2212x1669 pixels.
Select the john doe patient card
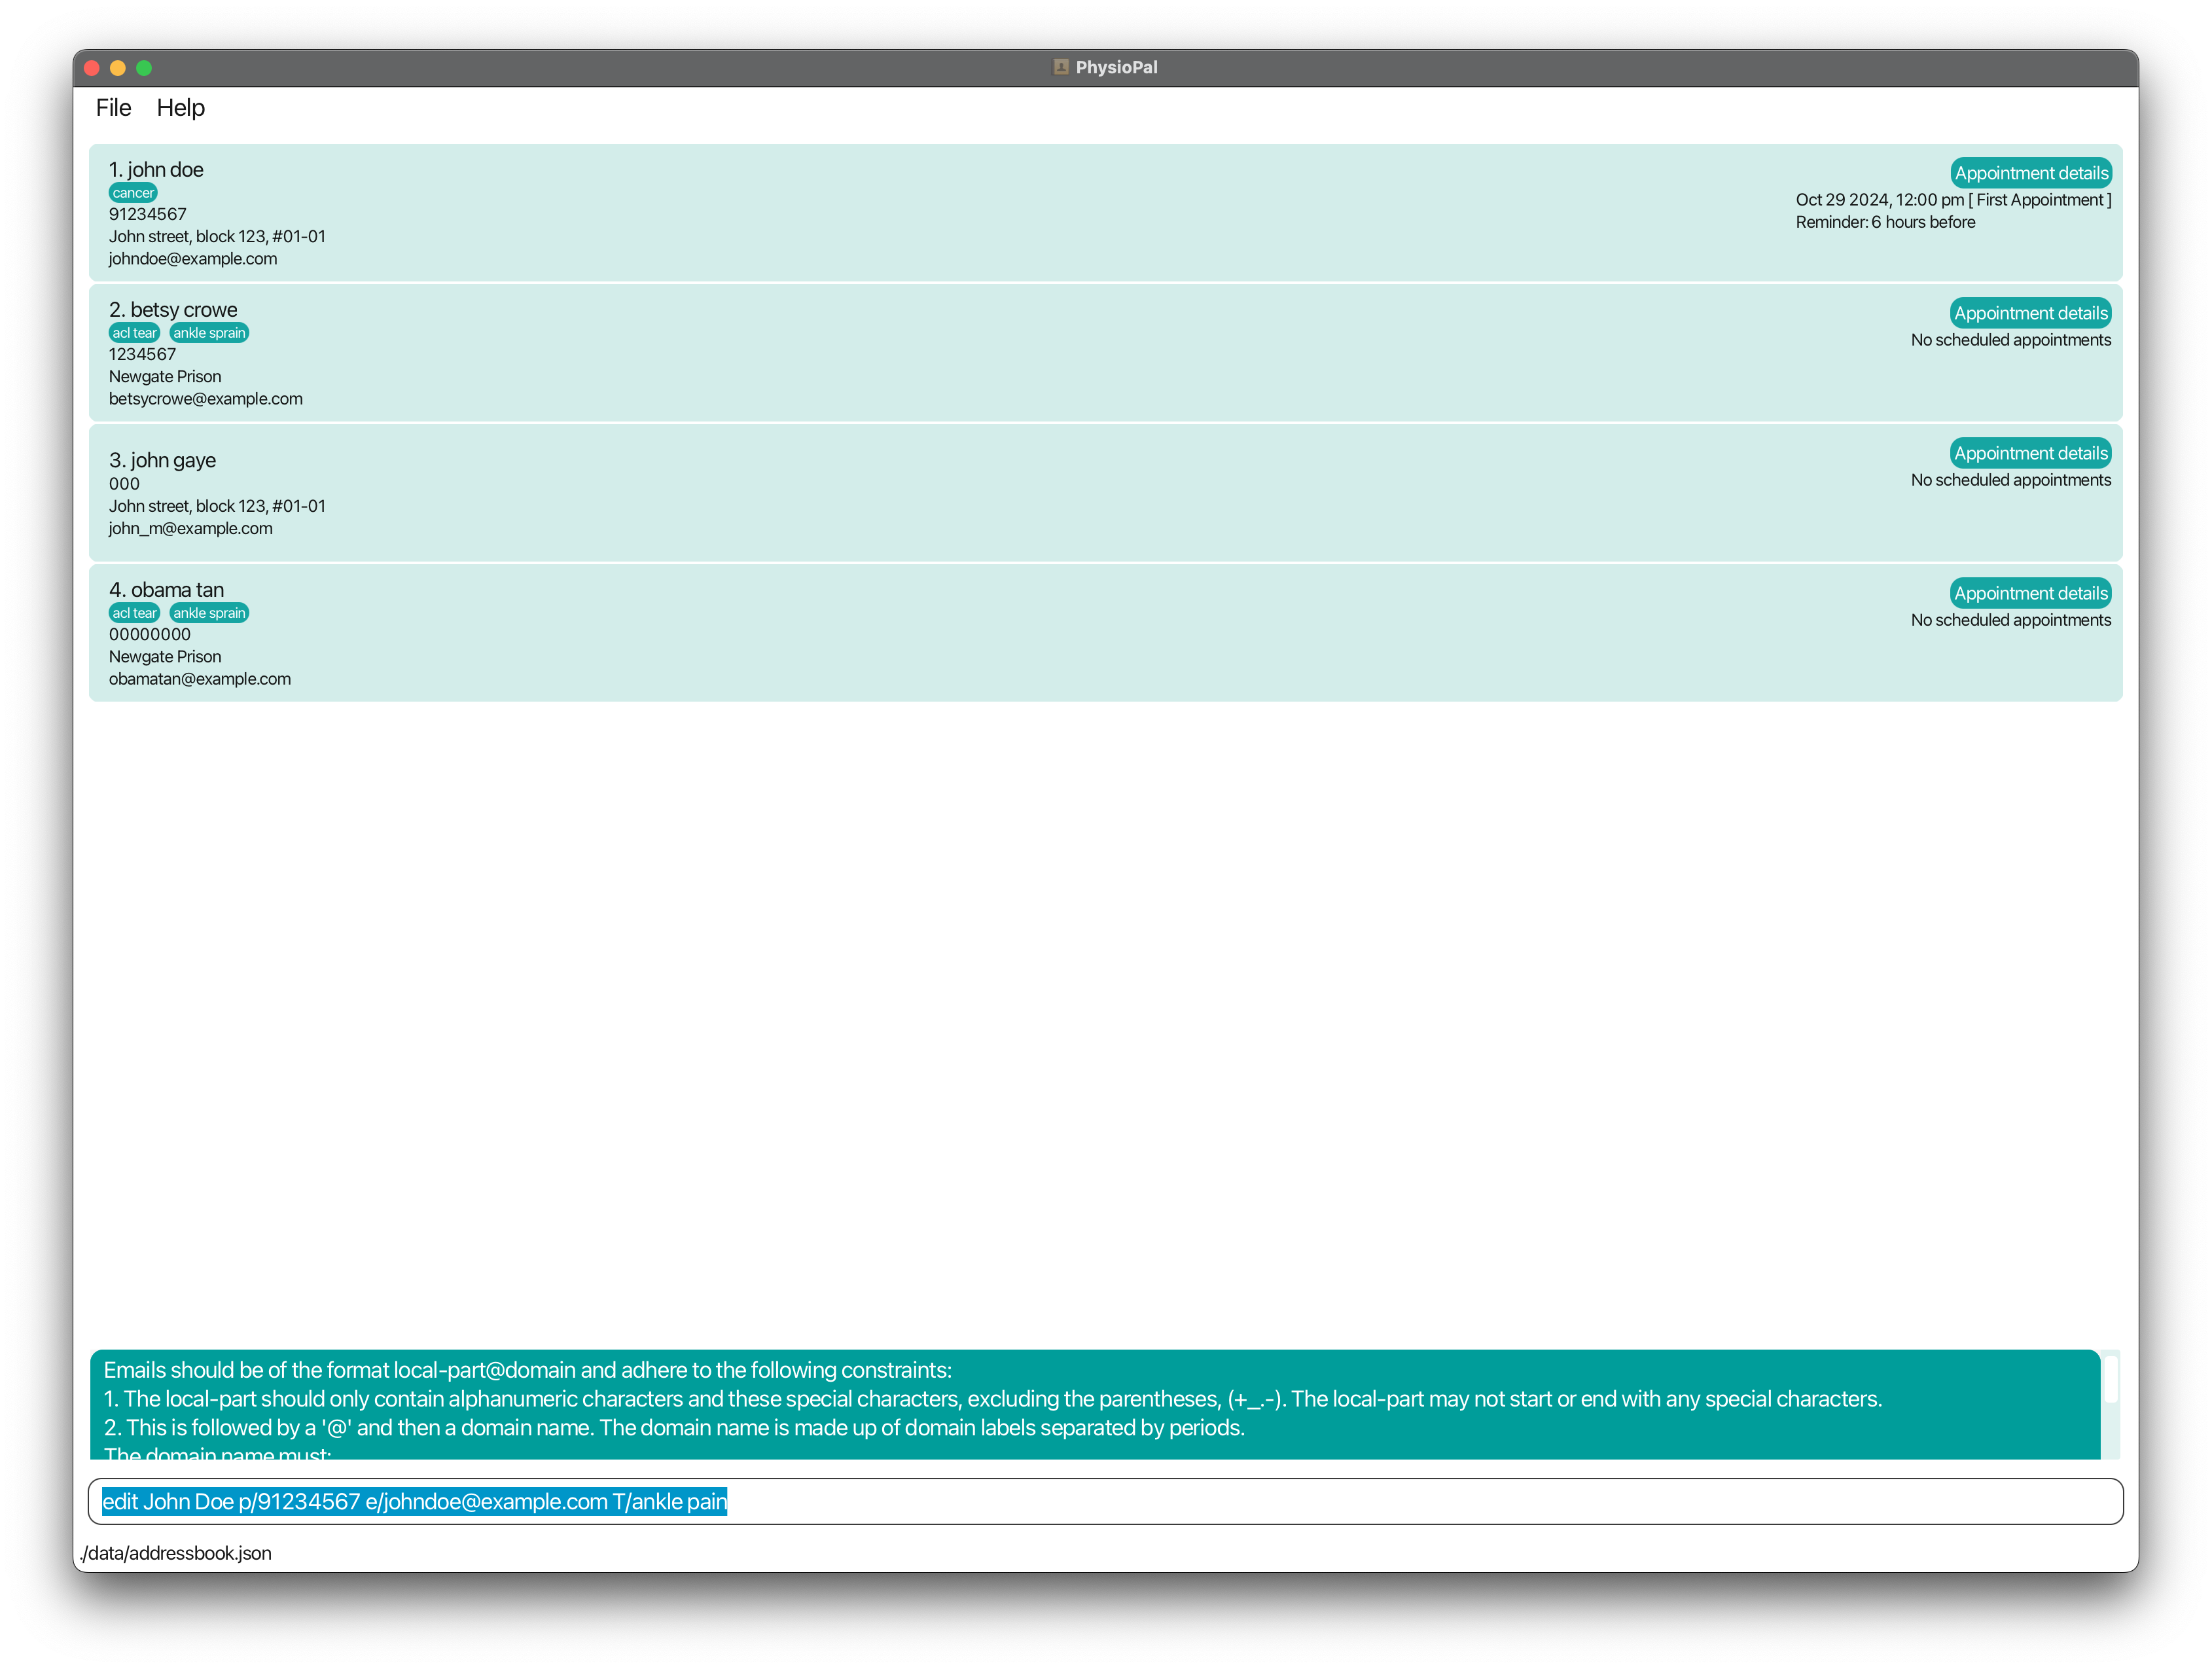(x=1000, y=213)
